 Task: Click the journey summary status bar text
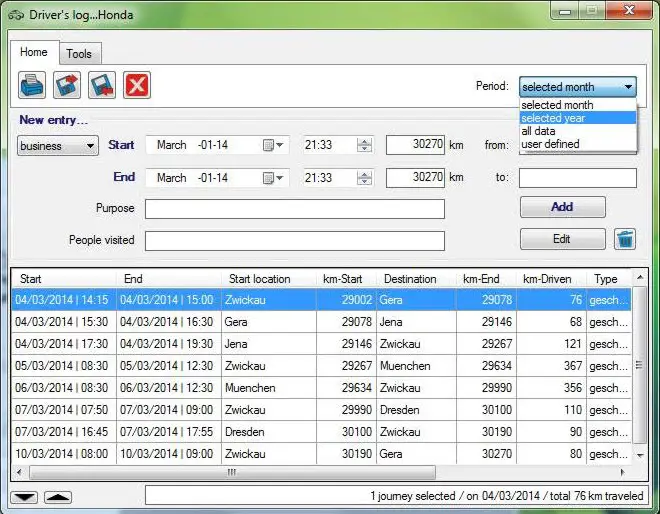[507, 496]
